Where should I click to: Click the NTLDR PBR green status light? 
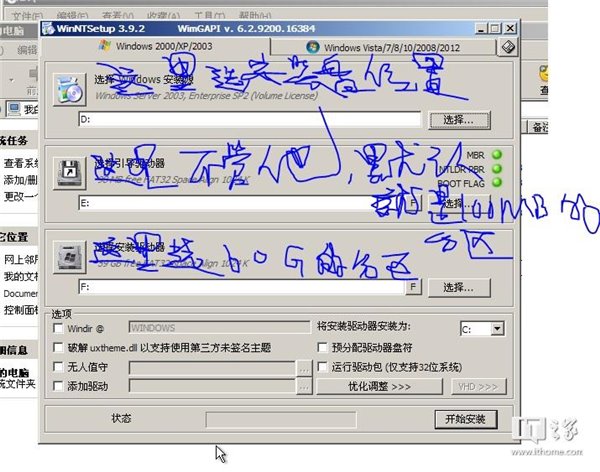click(497, 169)
